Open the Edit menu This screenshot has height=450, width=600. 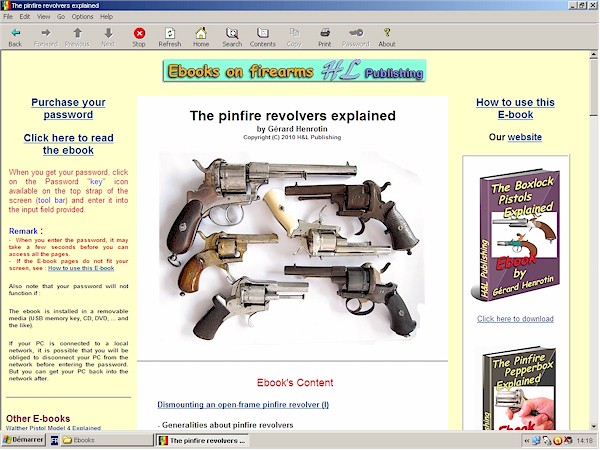click(25, 16)
